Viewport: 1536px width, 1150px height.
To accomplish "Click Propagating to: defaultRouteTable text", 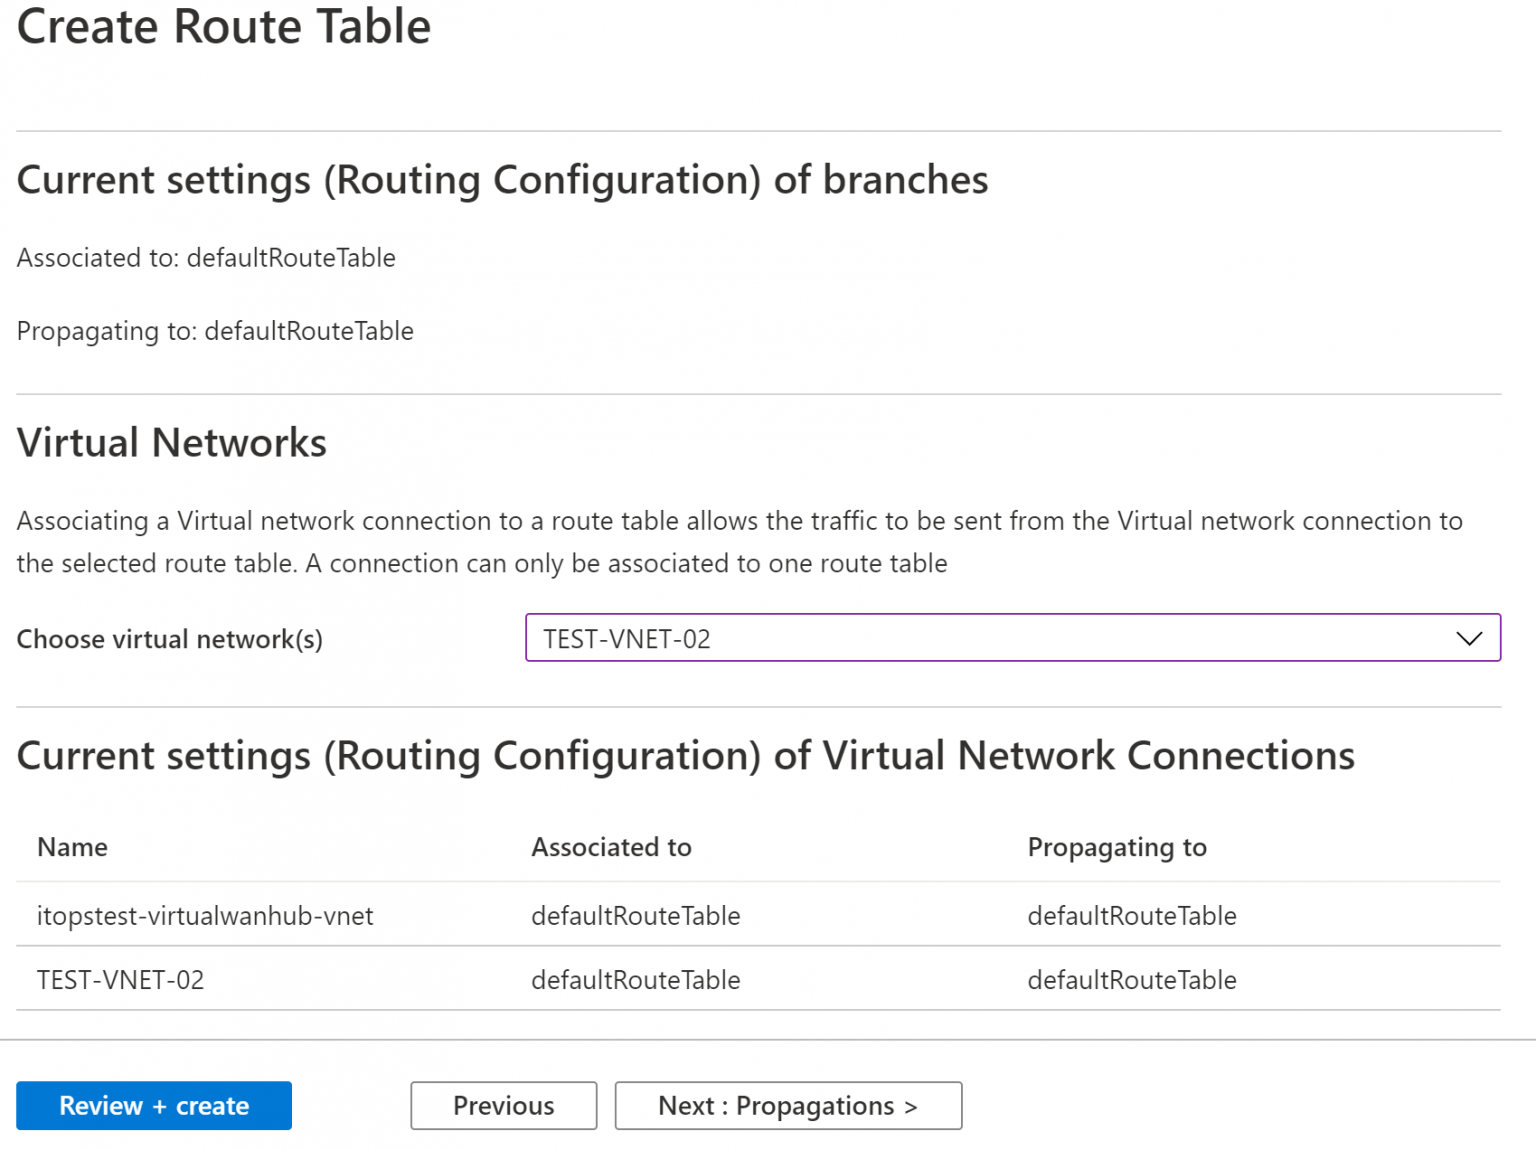I will [214, 331].
